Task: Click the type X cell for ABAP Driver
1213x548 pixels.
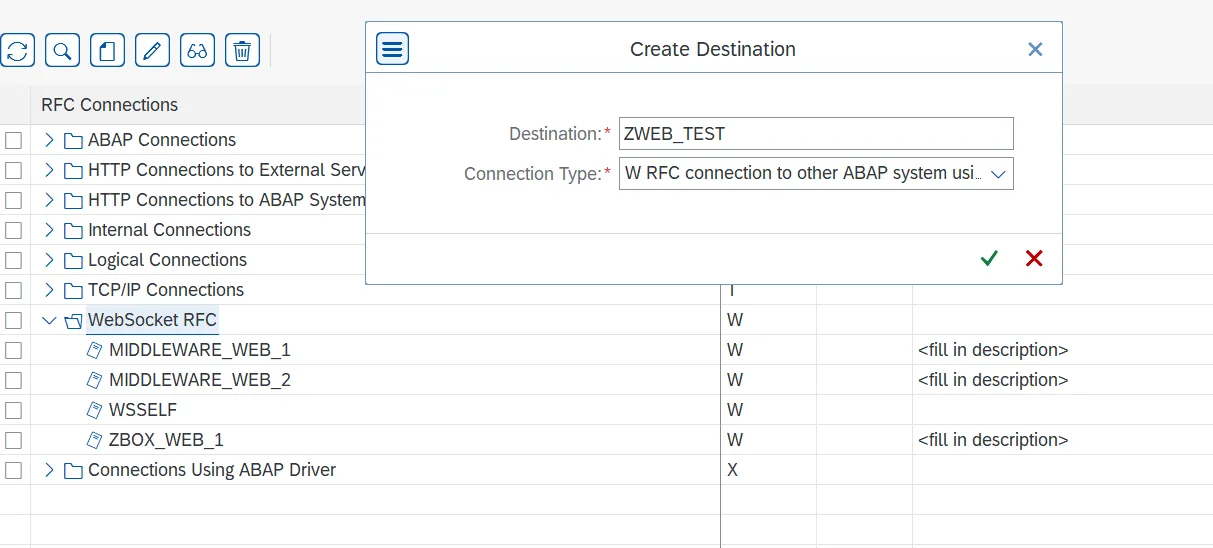Action: [768, 470]
